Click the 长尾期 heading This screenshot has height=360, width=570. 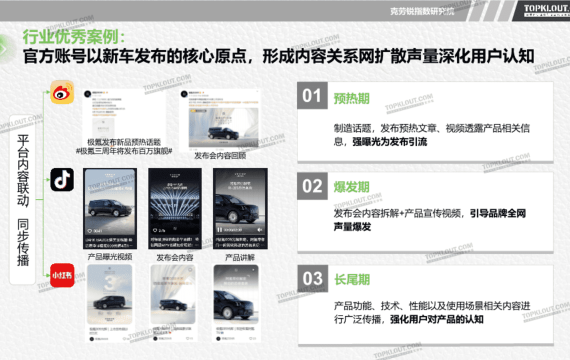coord(352,279)
